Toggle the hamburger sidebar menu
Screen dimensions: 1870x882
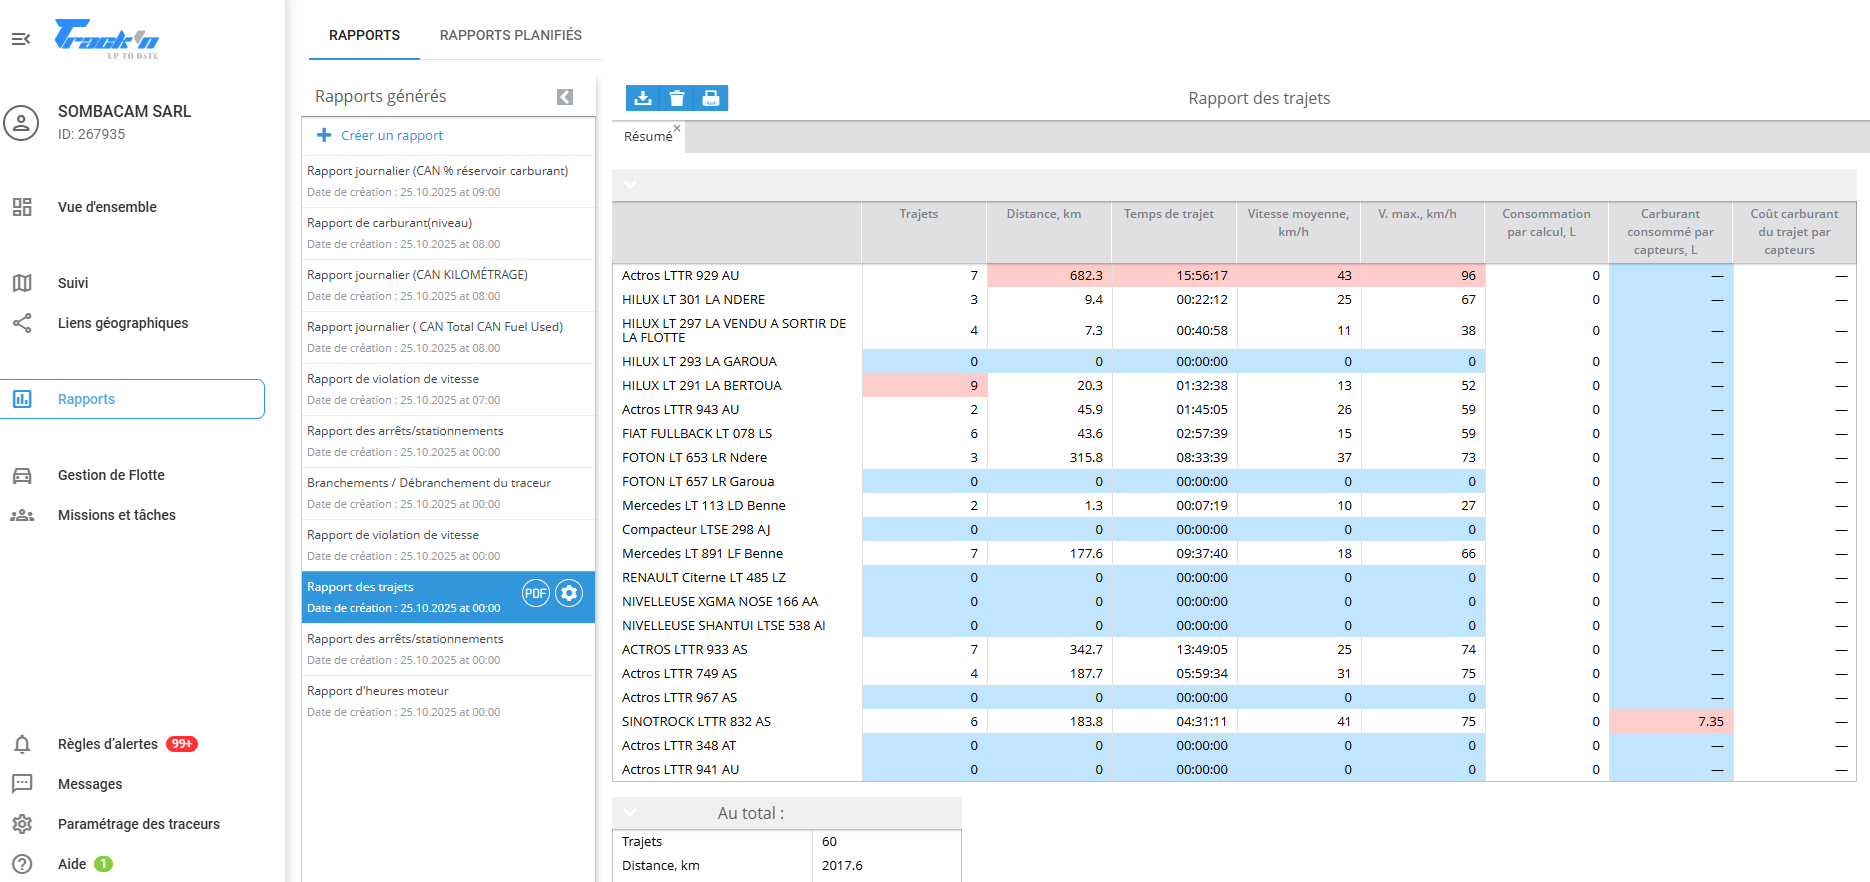coord(21,39)
